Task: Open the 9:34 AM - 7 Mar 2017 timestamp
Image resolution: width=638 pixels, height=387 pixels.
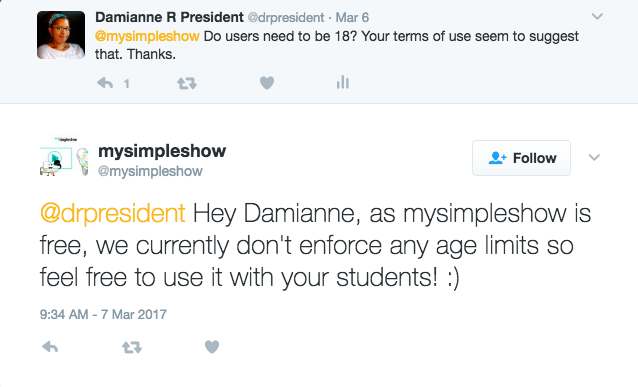Action: click(x=103, y=314)
